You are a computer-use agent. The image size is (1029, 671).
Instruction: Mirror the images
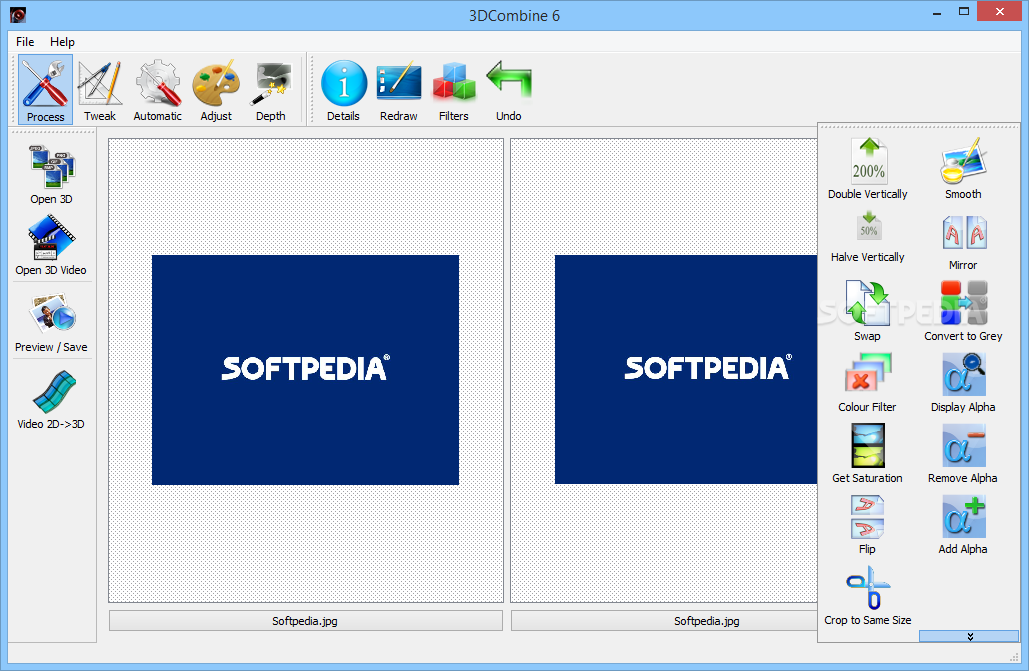963,242
